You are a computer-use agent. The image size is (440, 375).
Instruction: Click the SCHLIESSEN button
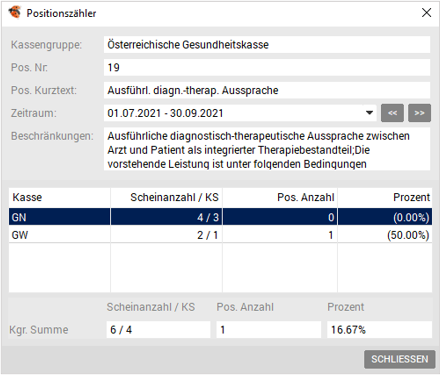coord(400,359)
